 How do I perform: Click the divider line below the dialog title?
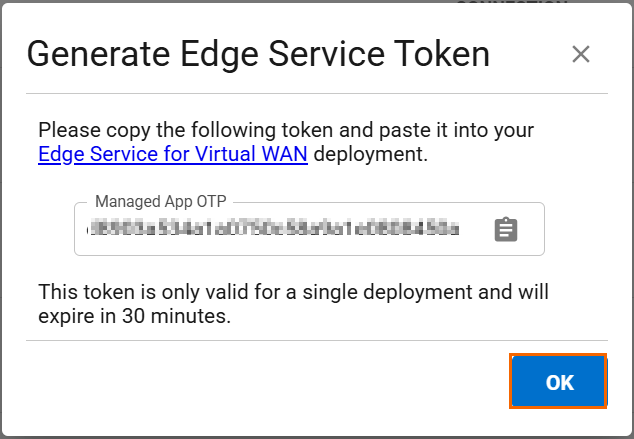pyautogui.click(x=317, y=93)
